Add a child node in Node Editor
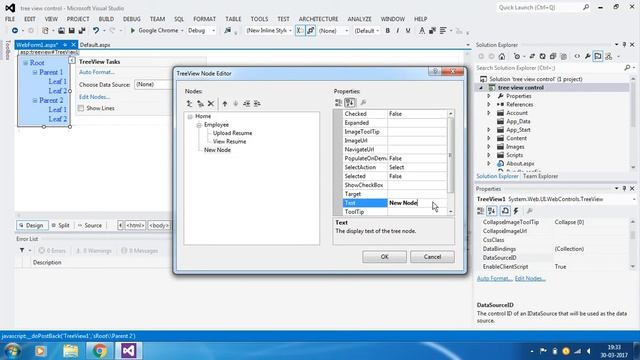Image resolution: width=640 pixels, height=360 pixels. point(200,104)
